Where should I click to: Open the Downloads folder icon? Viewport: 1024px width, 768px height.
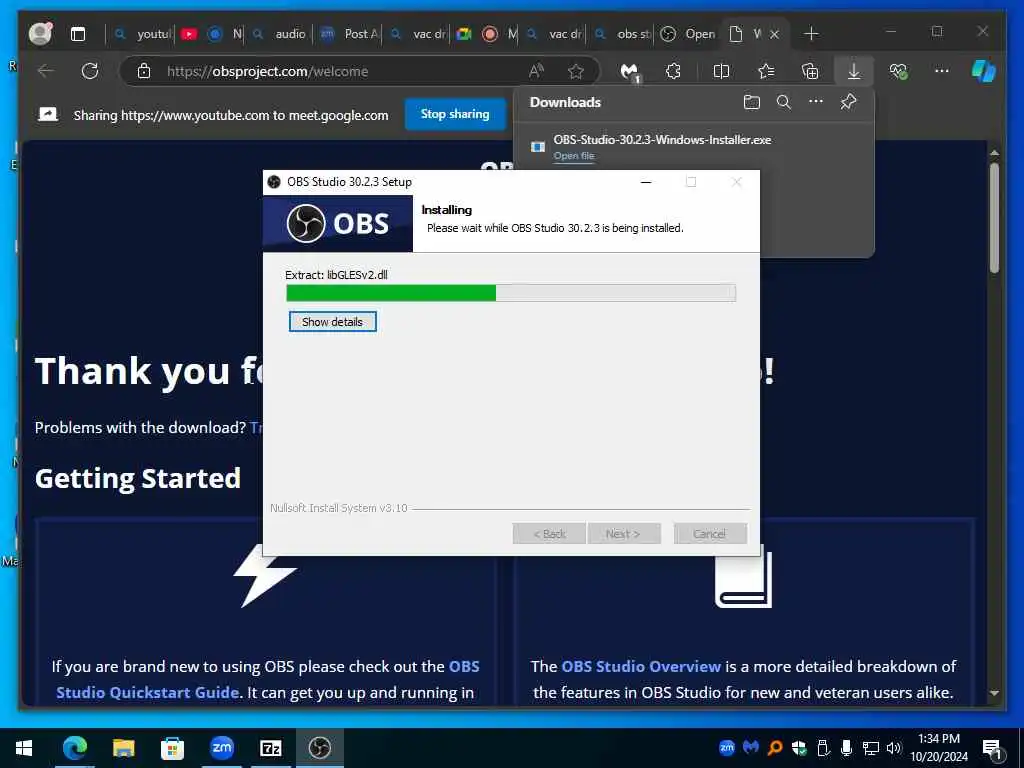point(752,102)
